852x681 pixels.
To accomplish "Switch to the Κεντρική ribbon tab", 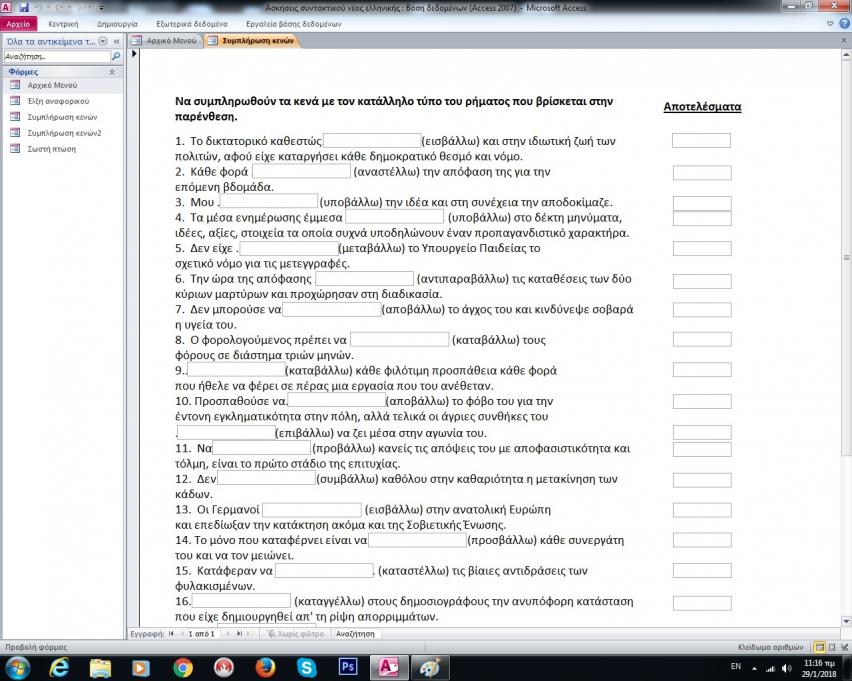I will (x=63, y=24).
